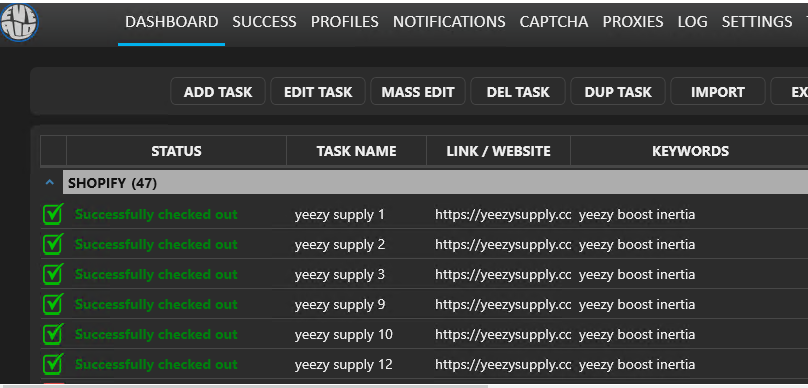Image resolution: width=808 pixels, height=388 pixels.
Task: Select the yeezy supply 1 task name
Action: tap(340, 214)
